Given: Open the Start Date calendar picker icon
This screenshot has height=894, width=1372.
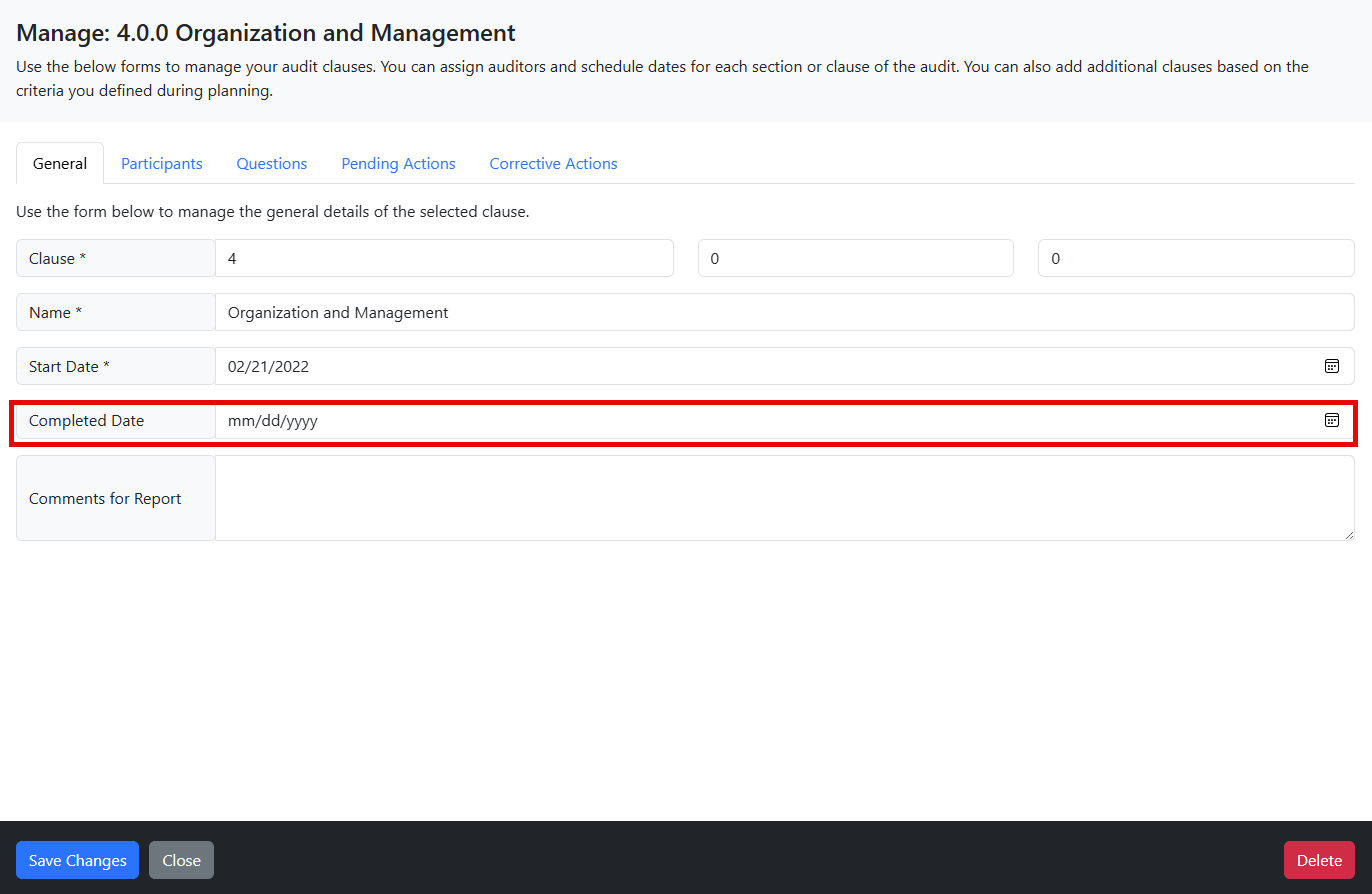Looking at the screenshot, I should click(1332, 366).
